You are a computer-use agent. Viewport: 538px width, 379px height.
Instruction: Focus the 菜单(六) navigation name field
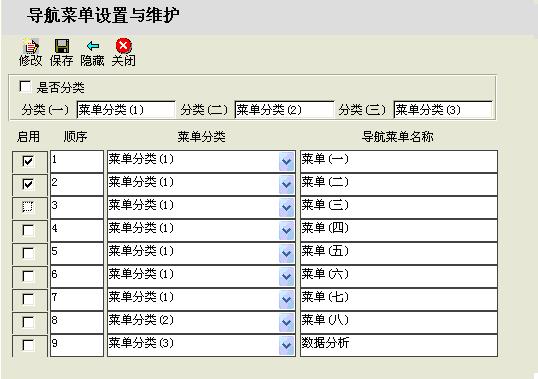[399, 276]
